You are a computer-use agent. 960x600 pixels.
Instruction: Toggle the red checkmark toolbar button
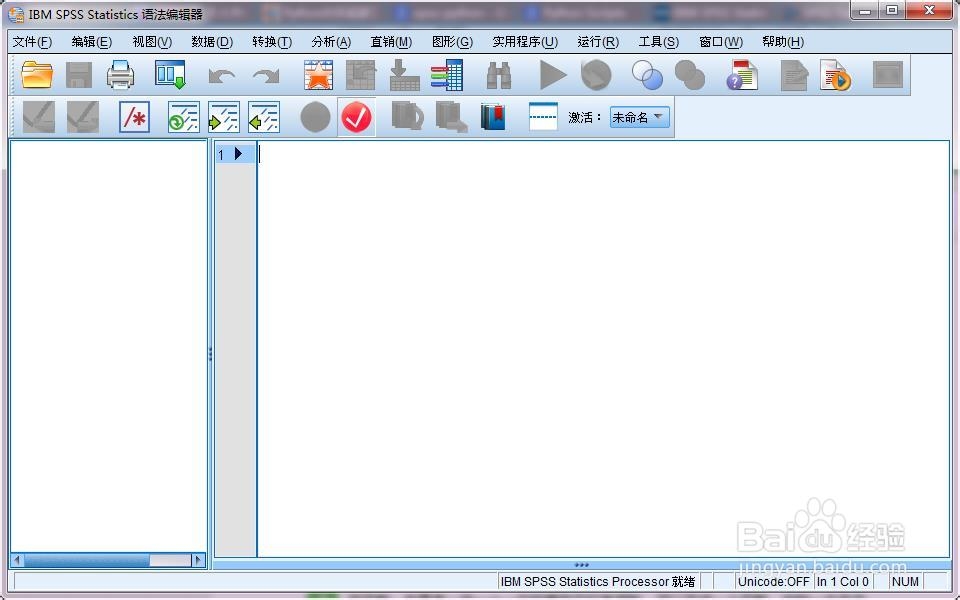coord(356,117)
